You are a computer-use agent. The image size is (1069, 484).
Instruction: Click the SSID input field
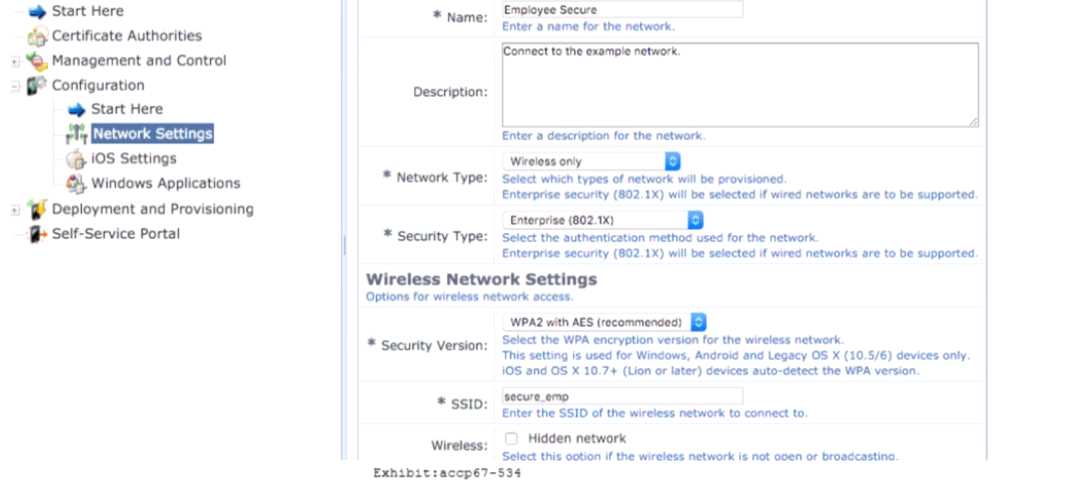[622, 396]
